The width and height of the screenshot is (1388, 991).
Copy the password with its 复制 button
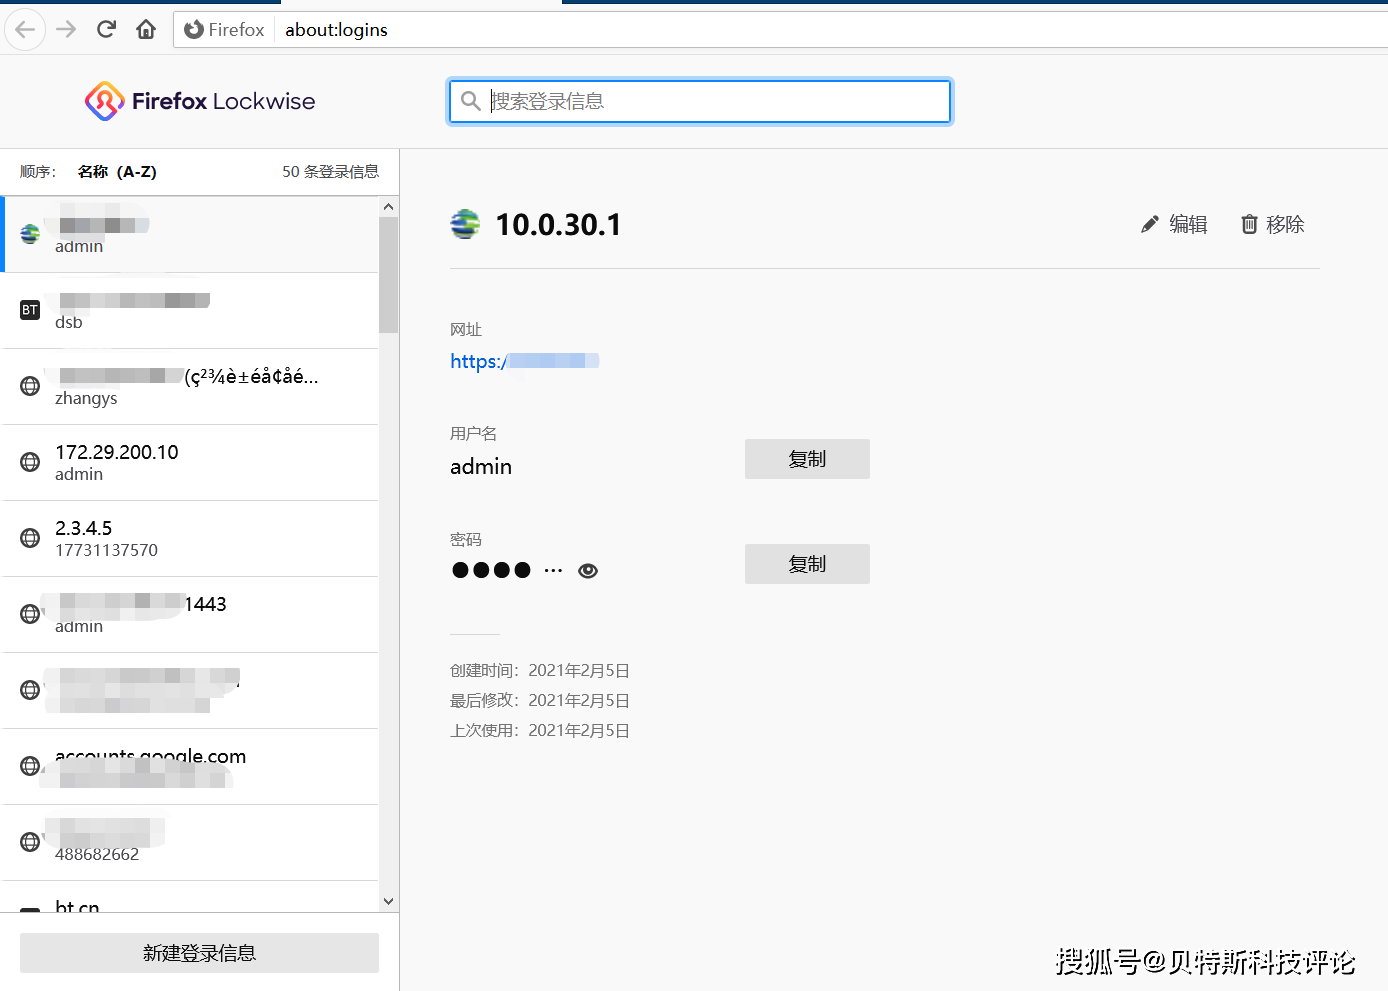coord(806,564)
